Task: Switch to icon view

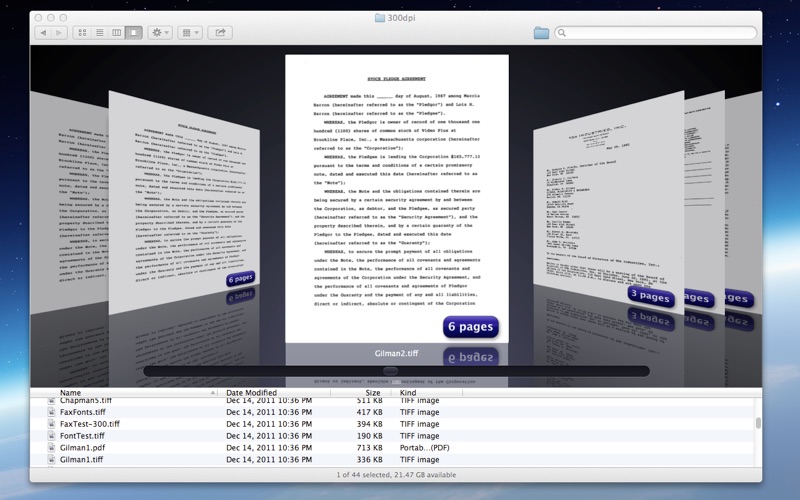Action: pyautogui.click(x=81, y=33)
